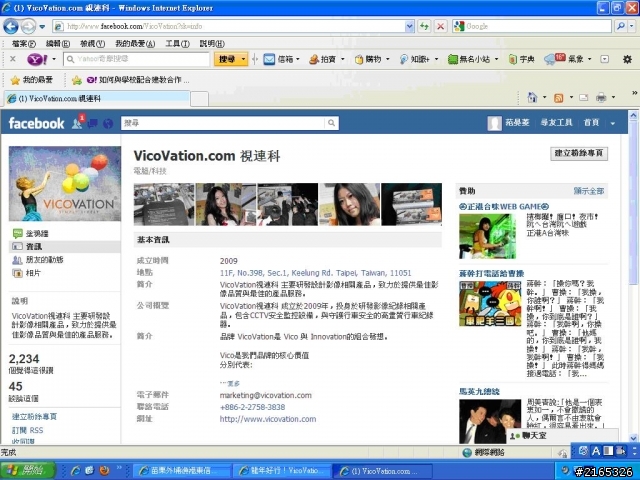The height and width of the screenshot is (480, 640).
Task: Click the Read Mail icon in command bar
Action: [x=584, y=98]
